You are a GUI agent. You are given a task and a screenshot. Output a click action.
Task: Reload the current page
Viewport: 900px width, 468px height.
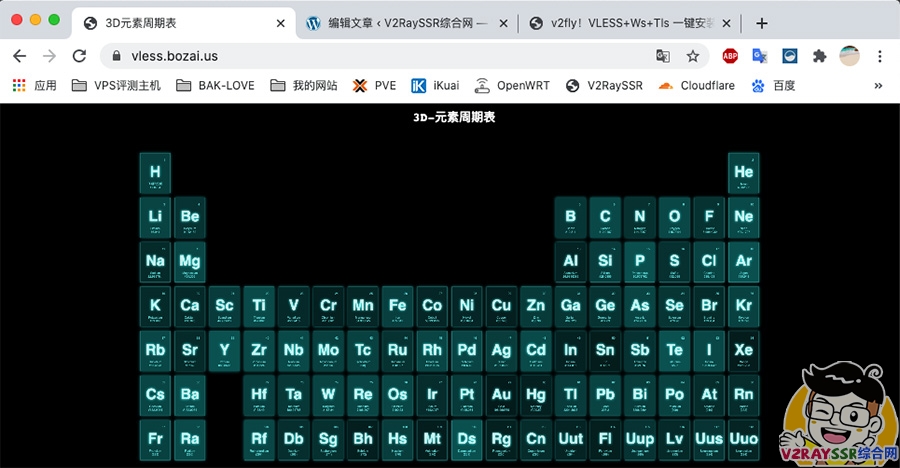pos(79,56)
